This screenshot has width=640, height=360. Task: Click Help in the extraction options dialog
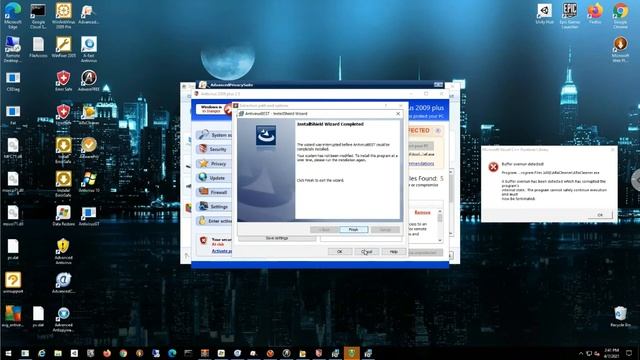pyautogui.click(x=393, y=252)
